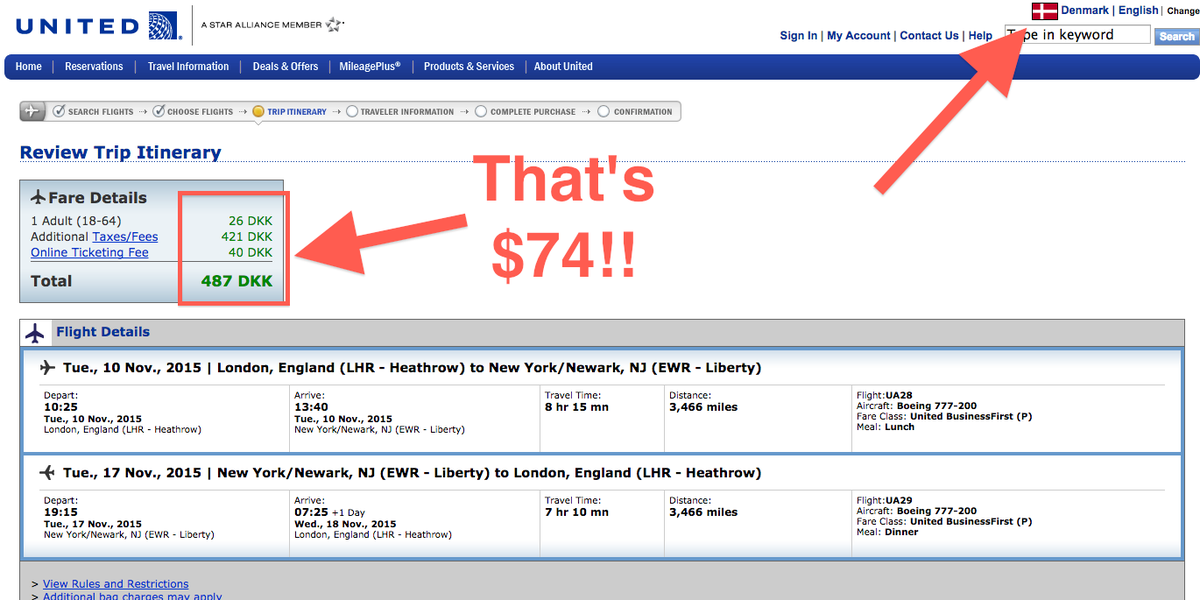
Task: Open the MileagePlus menu
Action: pyautogui.click(x=370, y=67)
